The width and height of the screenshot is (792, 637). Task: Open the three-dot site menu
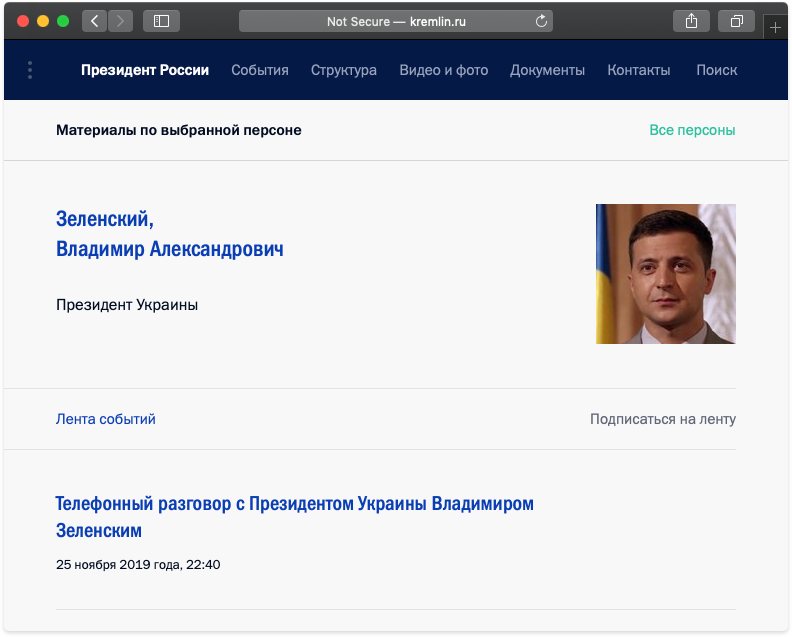[x=30, y=70]
